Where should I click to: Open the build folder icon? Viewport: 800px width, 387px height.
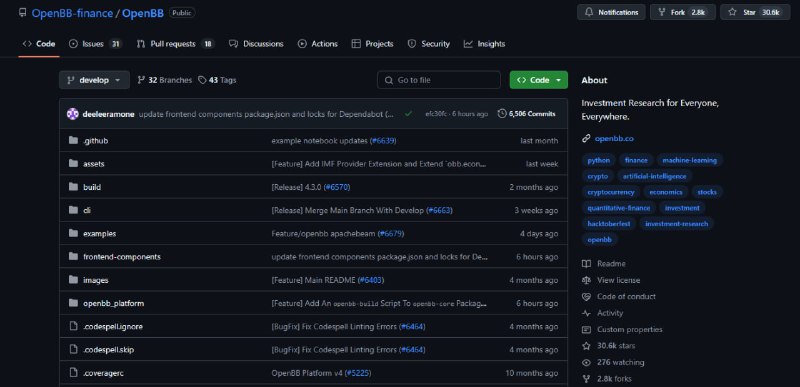pos(73,187)
